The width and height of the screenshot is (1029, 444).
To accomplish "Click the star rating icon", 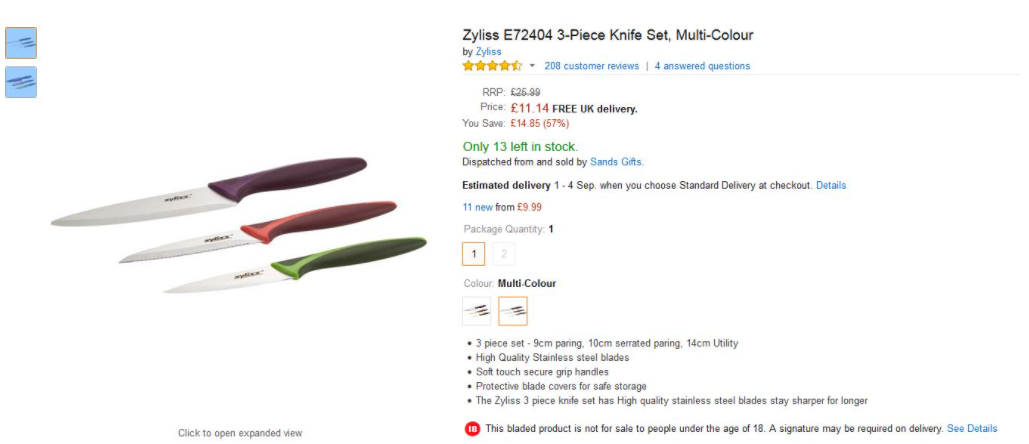I will click(x=492, y=66).
